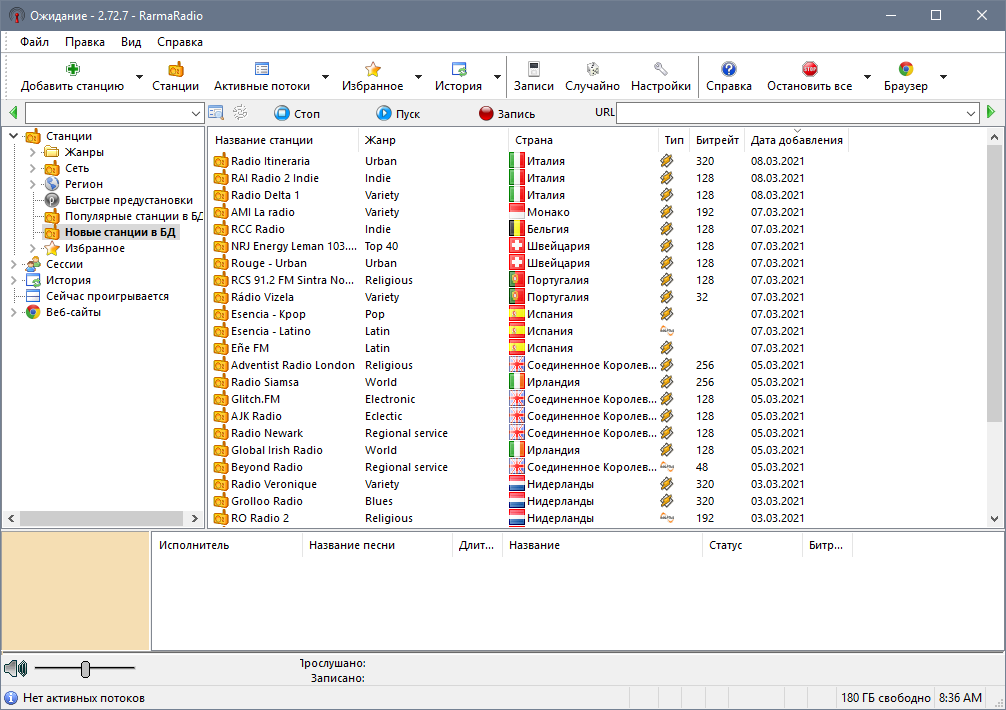This screenshot has width=1006, height=710.
Task: Open dropdown arrow next to Добавить станцию
Action: click(x=139, y=77)
